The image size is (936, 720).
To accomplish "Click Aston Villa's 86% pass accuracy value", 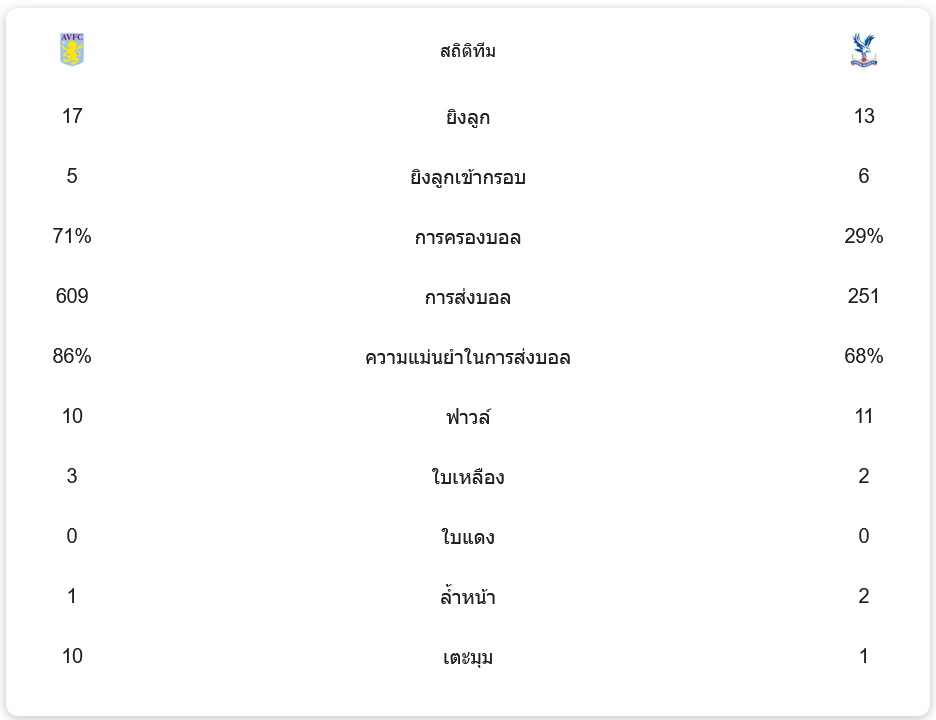I will coord(72,356).
